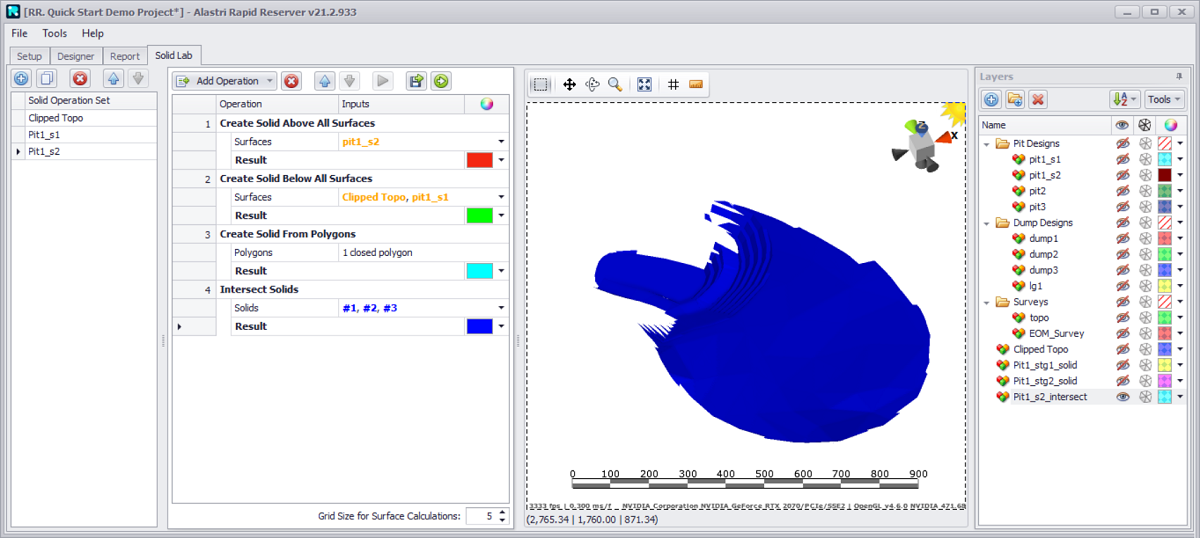Open the layer sort order dropdown

[1124, 99]
